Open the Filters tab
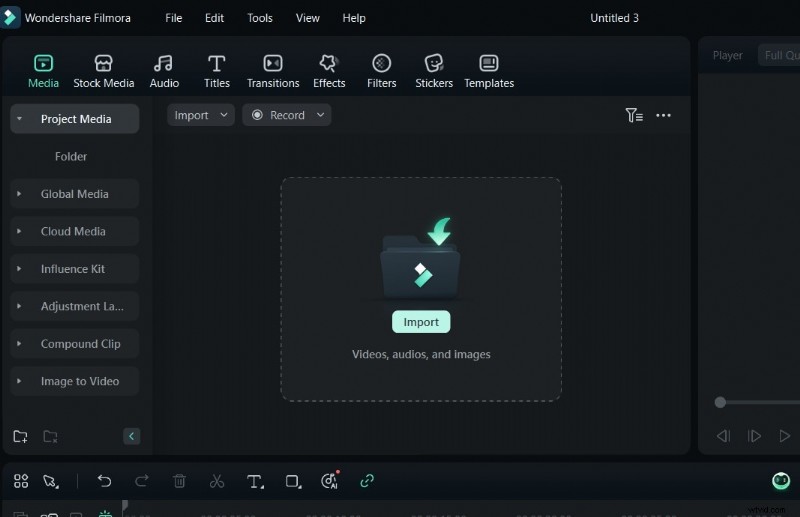Viewport: 800px width, 517px height. coord(382,71)
